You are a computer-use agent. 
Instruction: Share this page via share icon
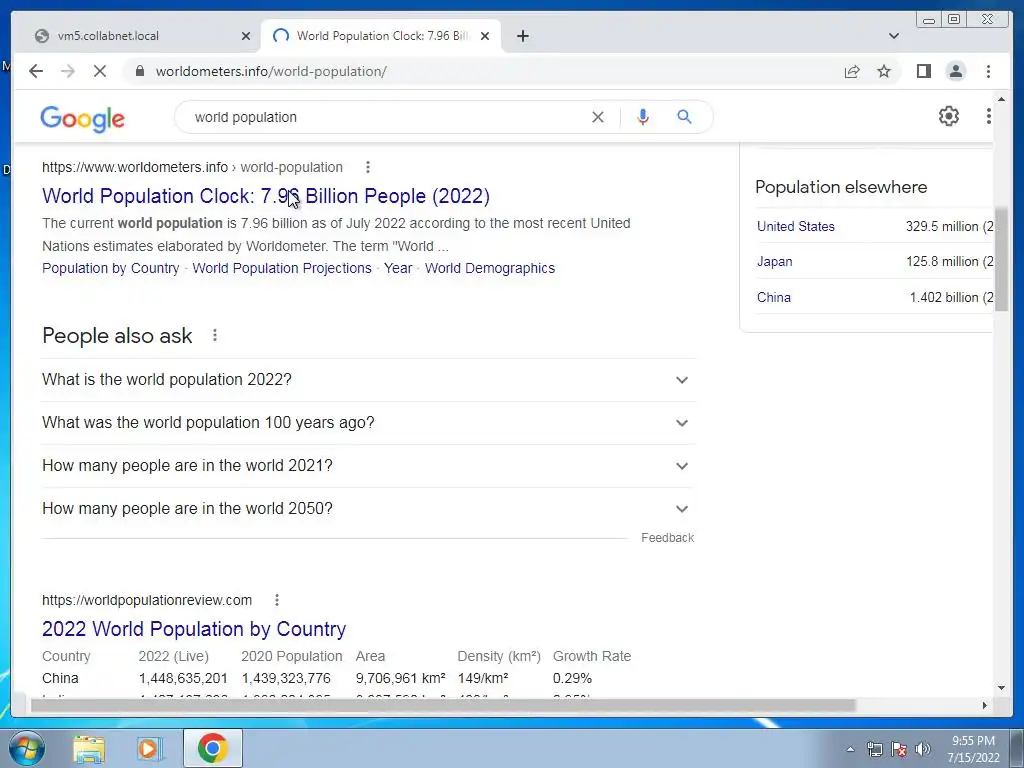[x=852, y=71]
